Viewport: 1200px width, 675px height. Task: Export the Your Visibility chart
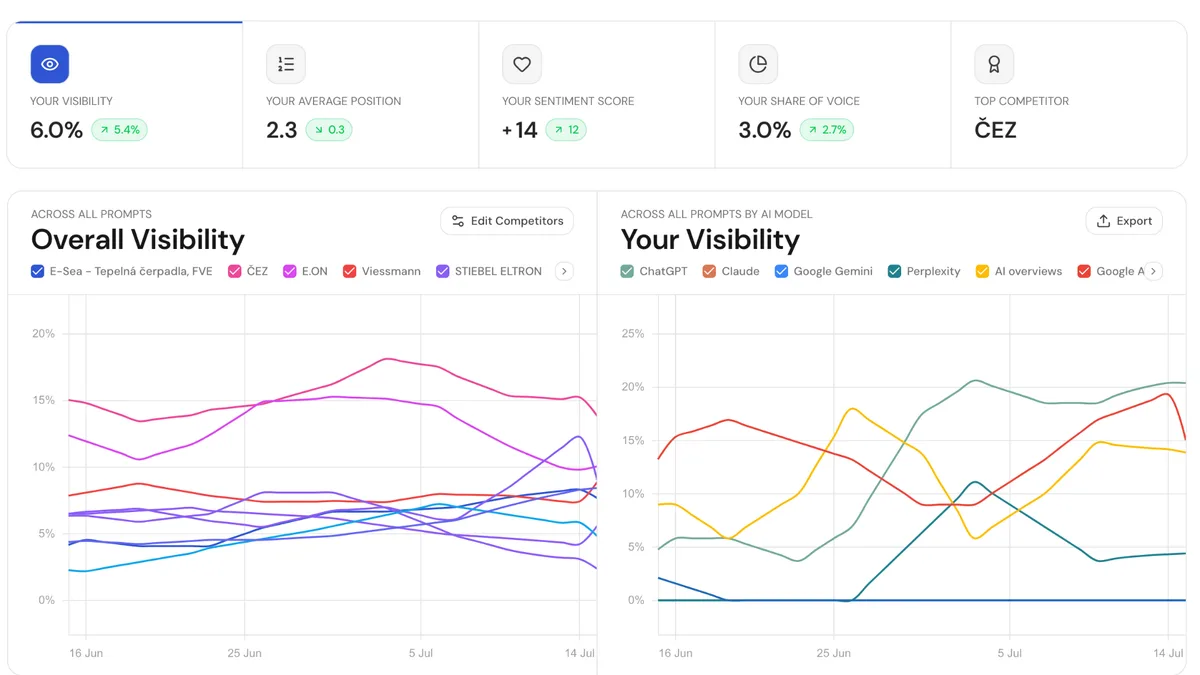(1124, 221)
